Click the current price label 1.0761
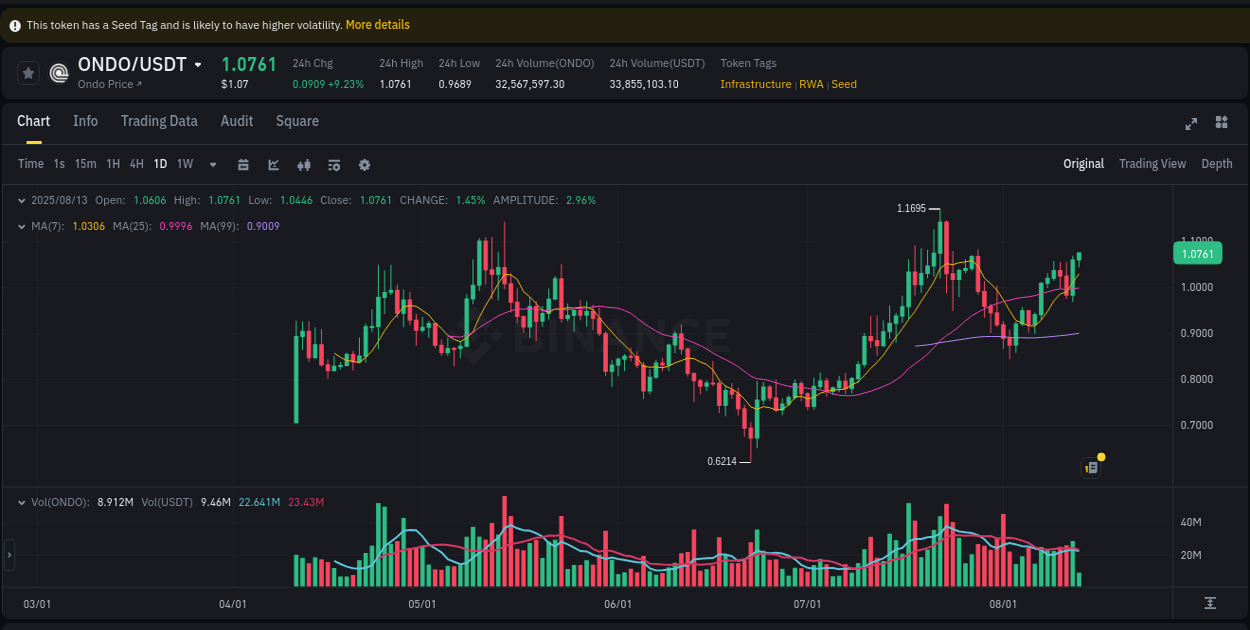This screenshot has width=1250, height=630. click(x=1197, y=253)
